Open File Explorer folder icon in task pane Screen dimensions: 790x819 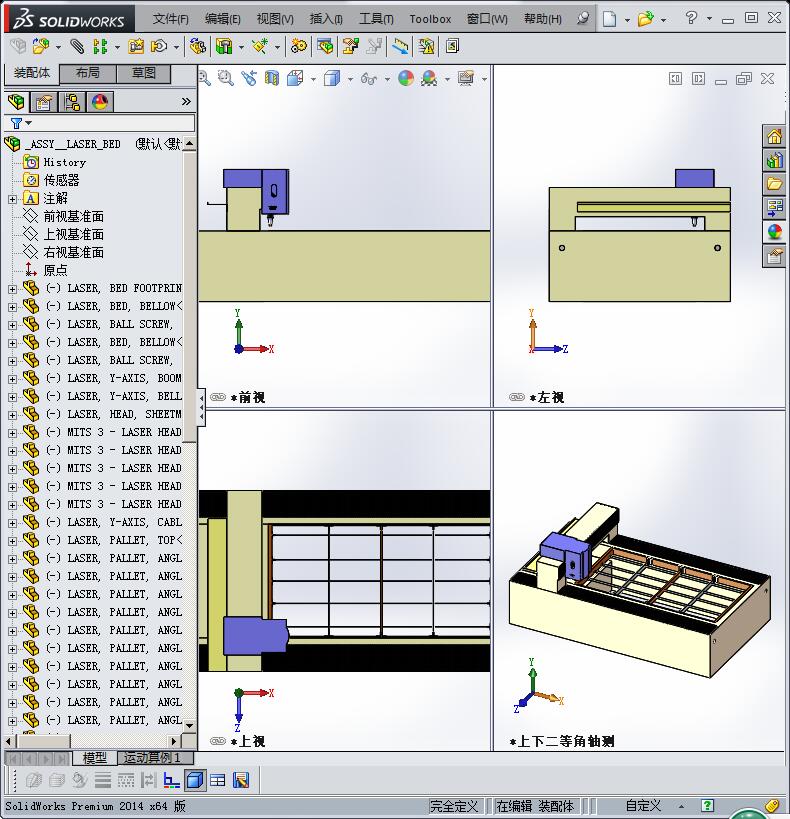[774, 184]
